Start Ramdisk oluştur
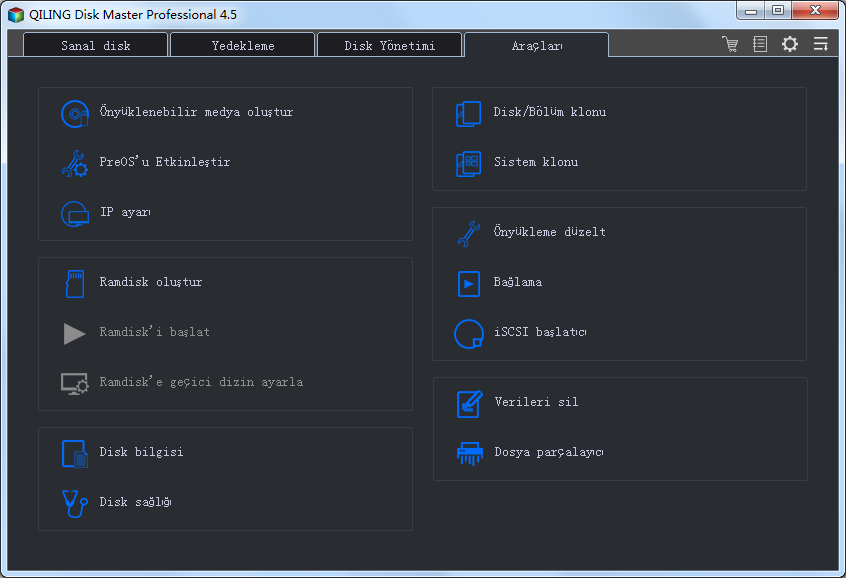Image resolution: width=846 pixels, height=578 pixels. pyautogui.click(x=151, y=282)
